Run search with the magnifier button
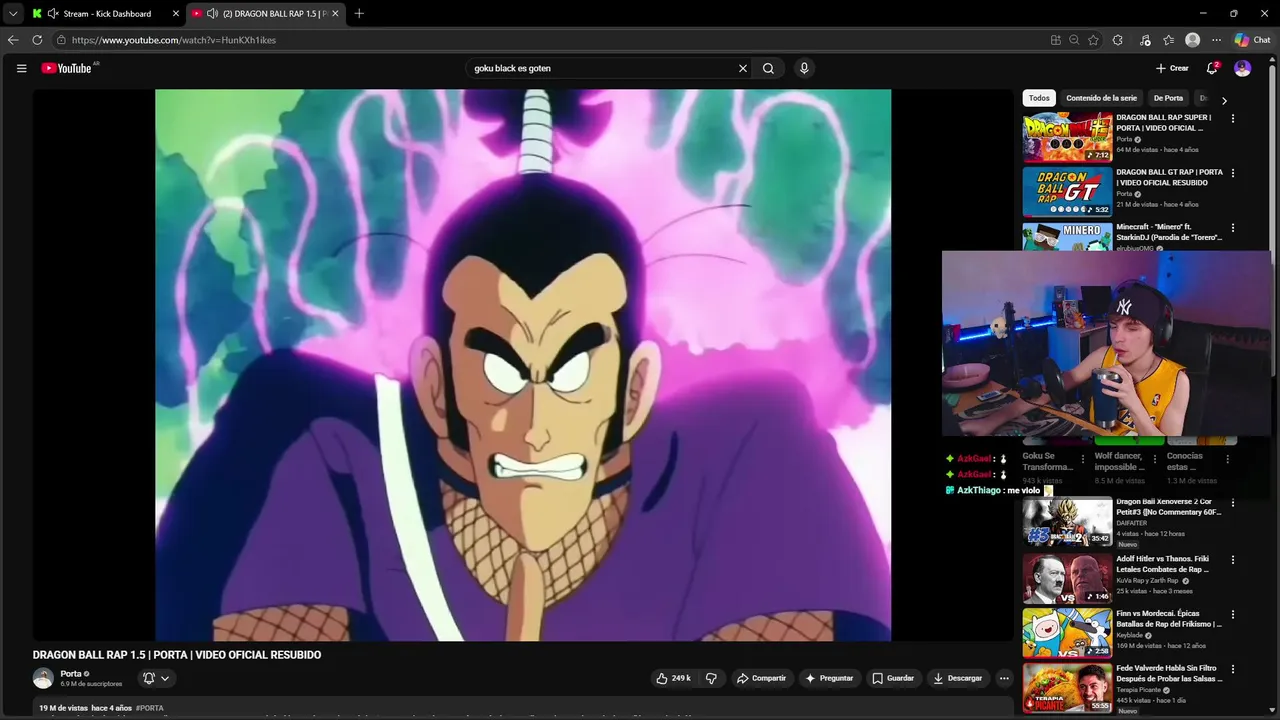 tap(768, 68)
